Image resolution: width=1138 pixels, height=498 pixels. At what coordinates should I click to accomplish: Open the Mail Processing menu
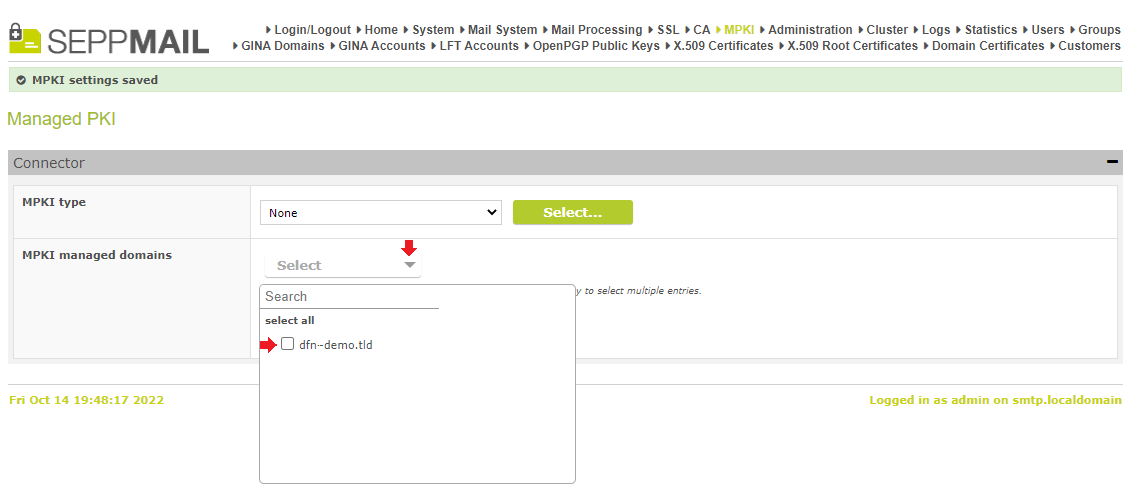tap(597, 30)
